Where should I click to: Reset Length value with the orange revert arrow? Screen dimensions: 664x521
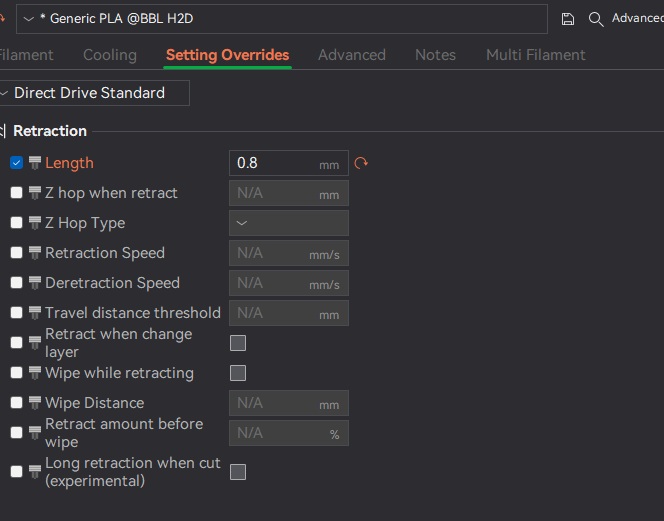(x=361, y=163)
